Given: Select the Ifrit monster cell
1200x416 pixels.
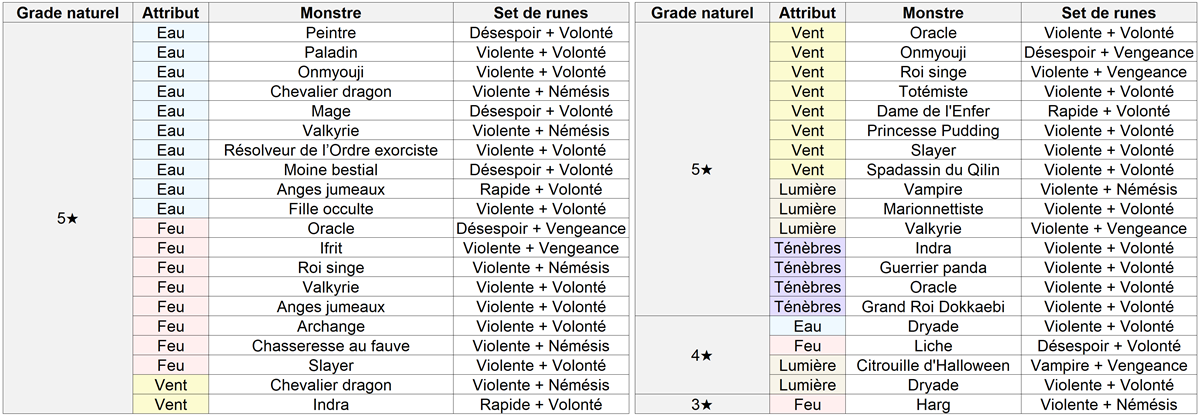Looking at the screenshot, I should pyautogui.click(x=331, y=248).
